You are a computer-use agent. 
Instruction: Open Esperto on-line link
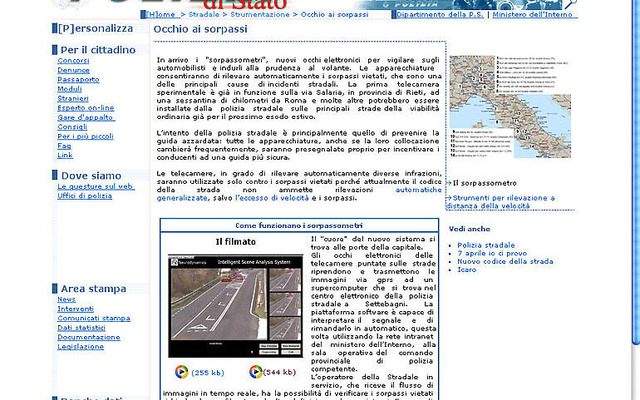click(86, 108)
